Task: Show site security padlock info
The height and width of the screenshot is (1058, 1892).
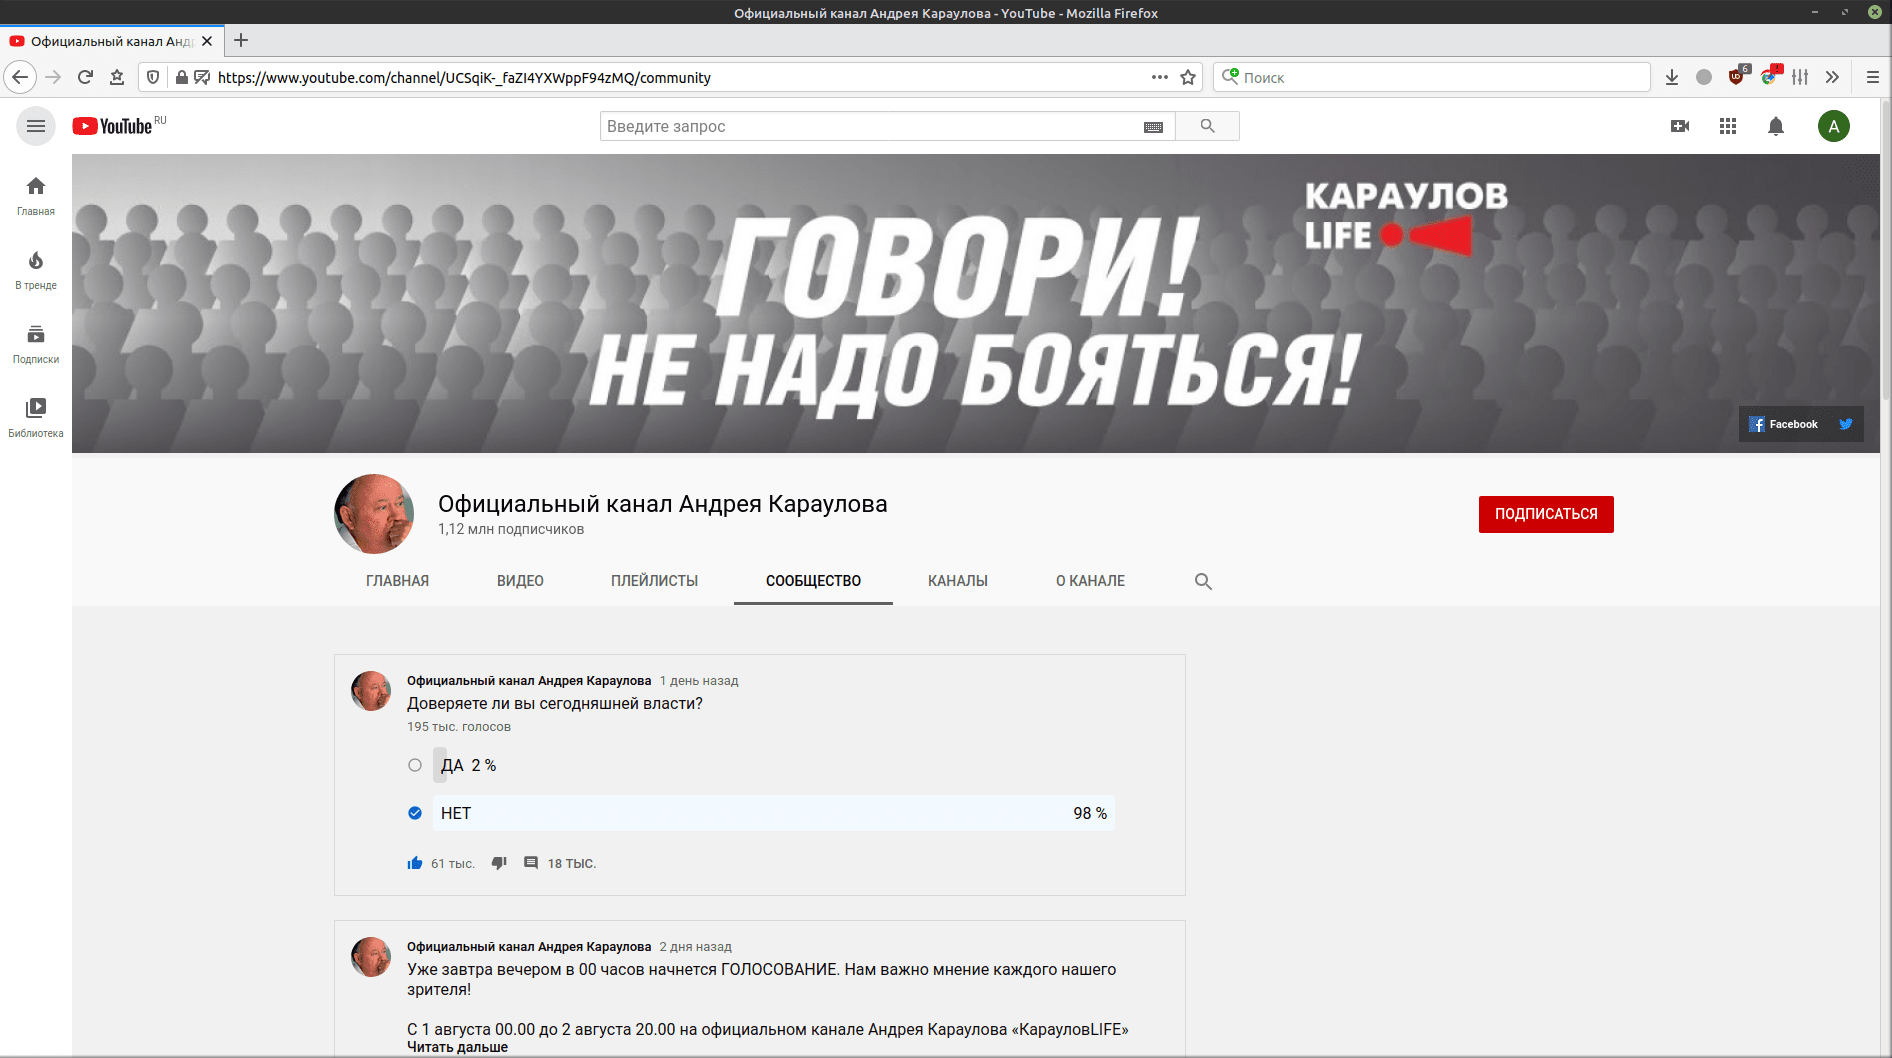Action: point(181,77)
